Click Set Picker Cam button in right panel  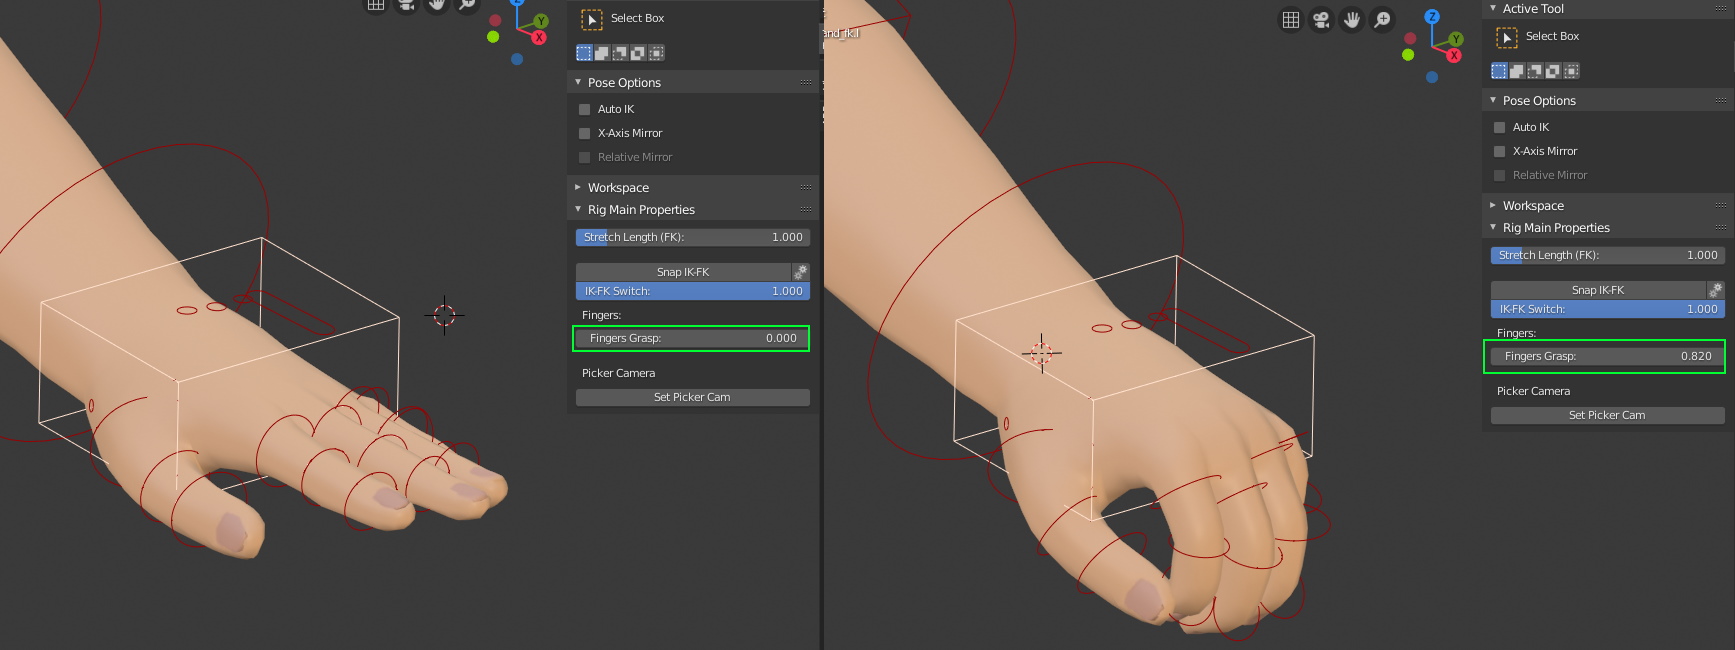pyautogui.click(x=1607, y=415)
